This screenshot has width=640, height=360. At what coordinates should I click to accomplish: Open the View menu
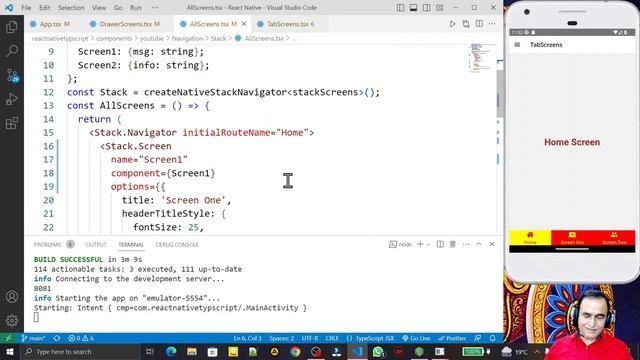(99, 8)
